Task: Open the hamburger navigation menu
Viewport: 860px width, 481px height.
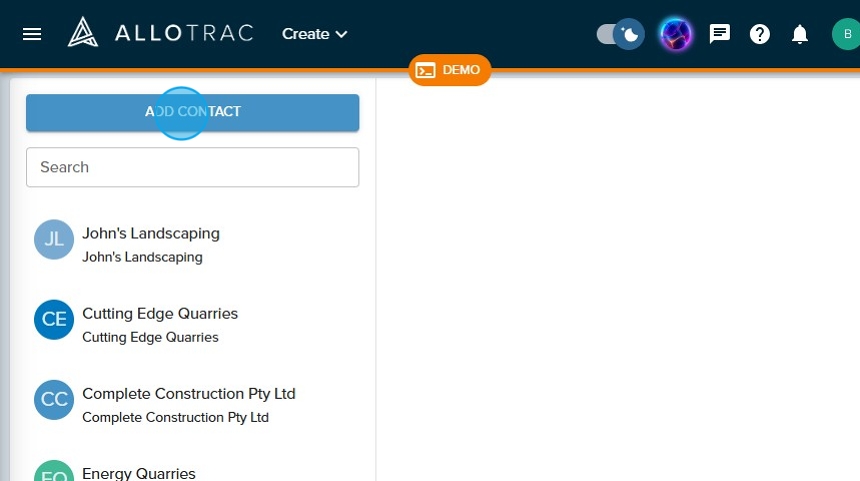Action: (x=32, y=34)
